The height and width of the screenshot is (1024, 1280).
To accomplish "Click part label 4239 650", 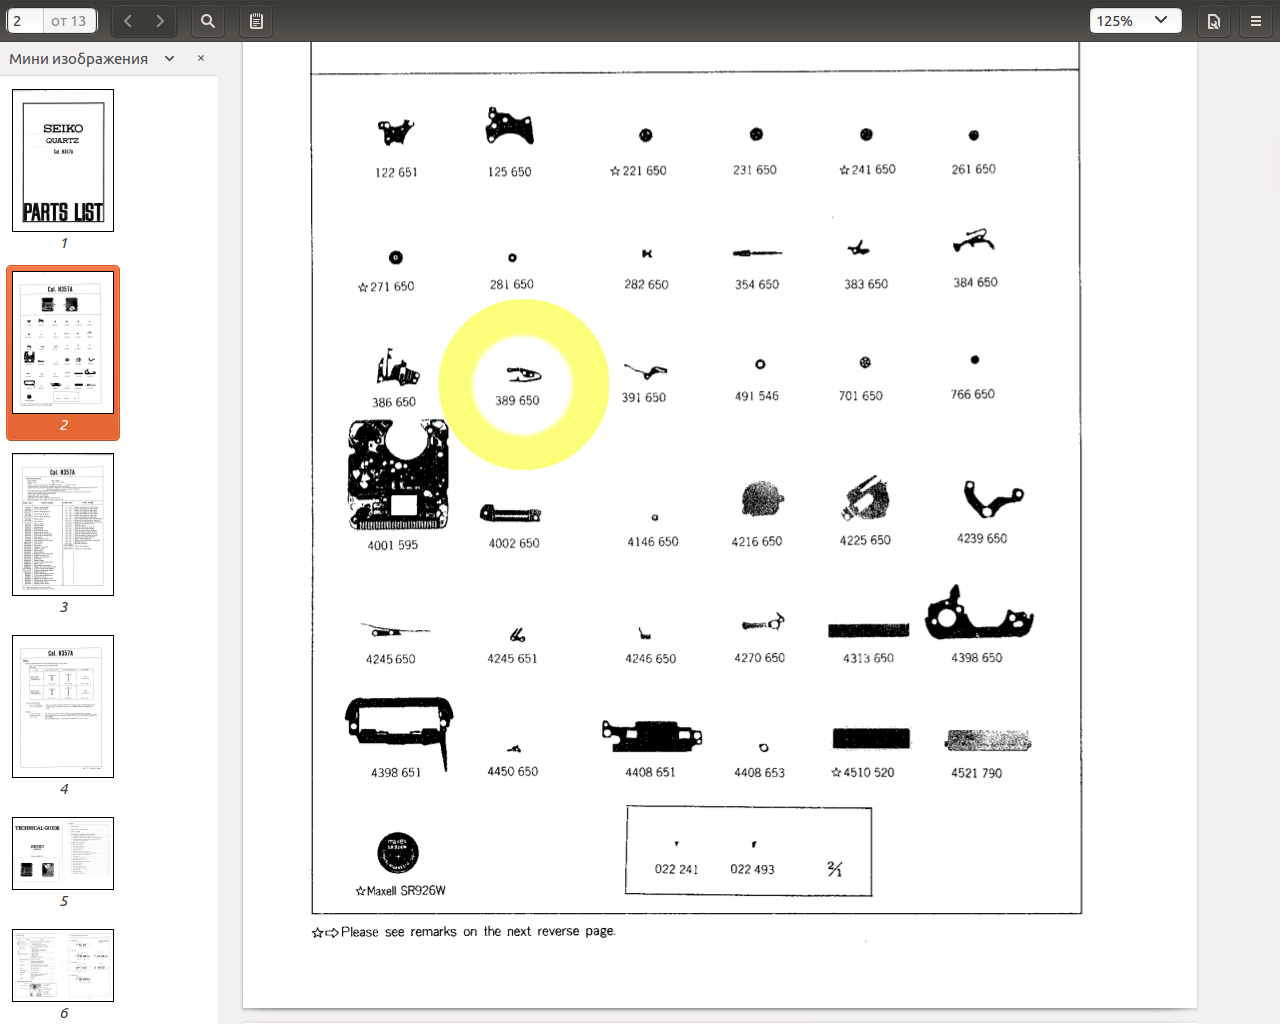I will (982, 539).
